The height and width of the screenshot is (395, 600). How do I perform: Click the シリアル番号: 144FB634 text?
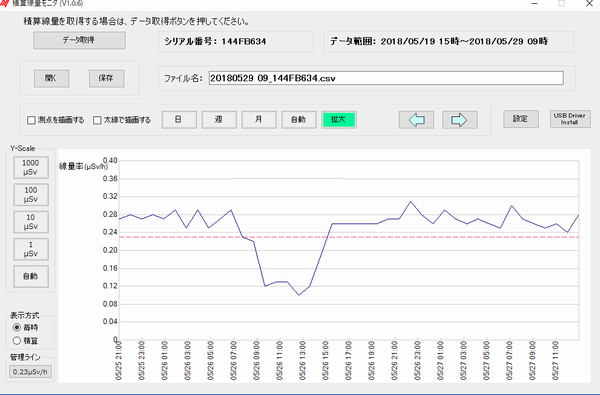(x=215, y=41)
